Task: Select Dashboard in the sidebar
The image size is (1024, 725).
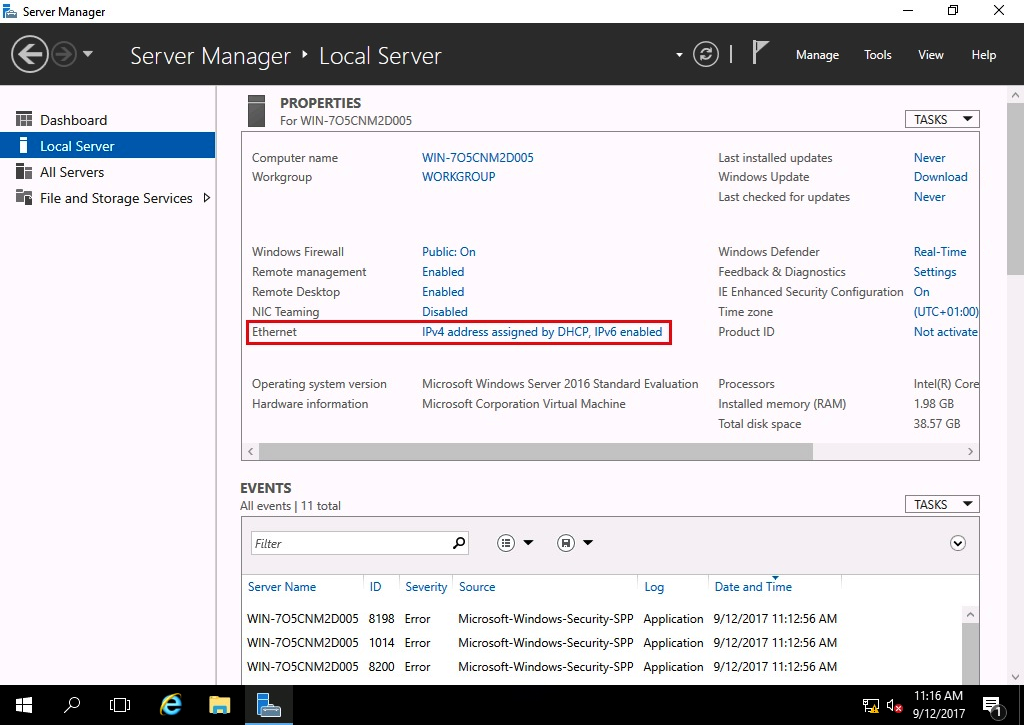Action: point(73,120)
